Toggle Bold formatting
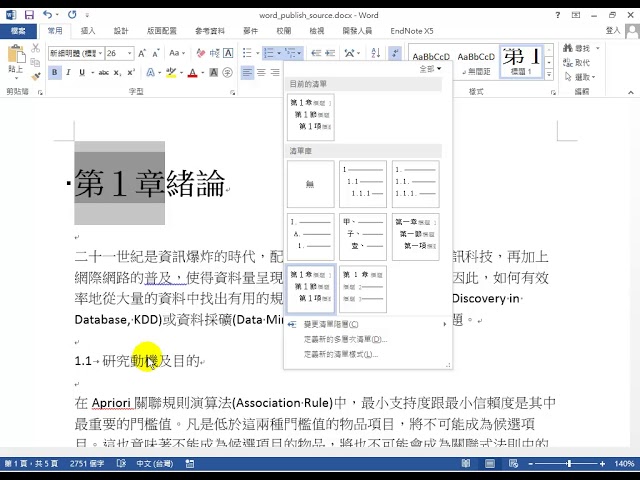The width and height of the screenshot is (640, 480). click(55, 73)
